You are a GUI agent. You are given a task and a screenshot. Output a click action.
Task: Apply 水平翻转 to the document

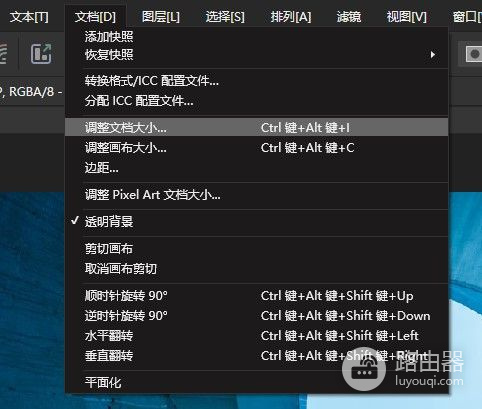click(x=256, y=336)
